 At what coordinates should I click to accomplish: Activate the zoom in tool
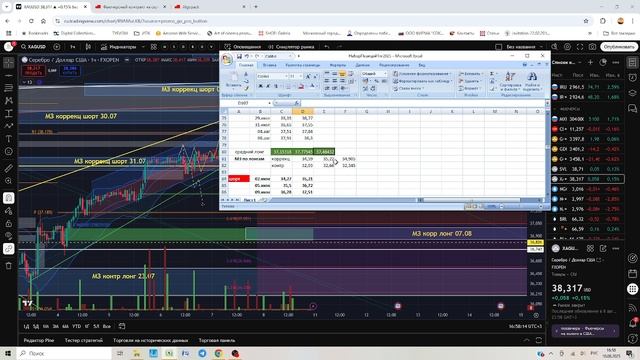click(x=9, y=181)
